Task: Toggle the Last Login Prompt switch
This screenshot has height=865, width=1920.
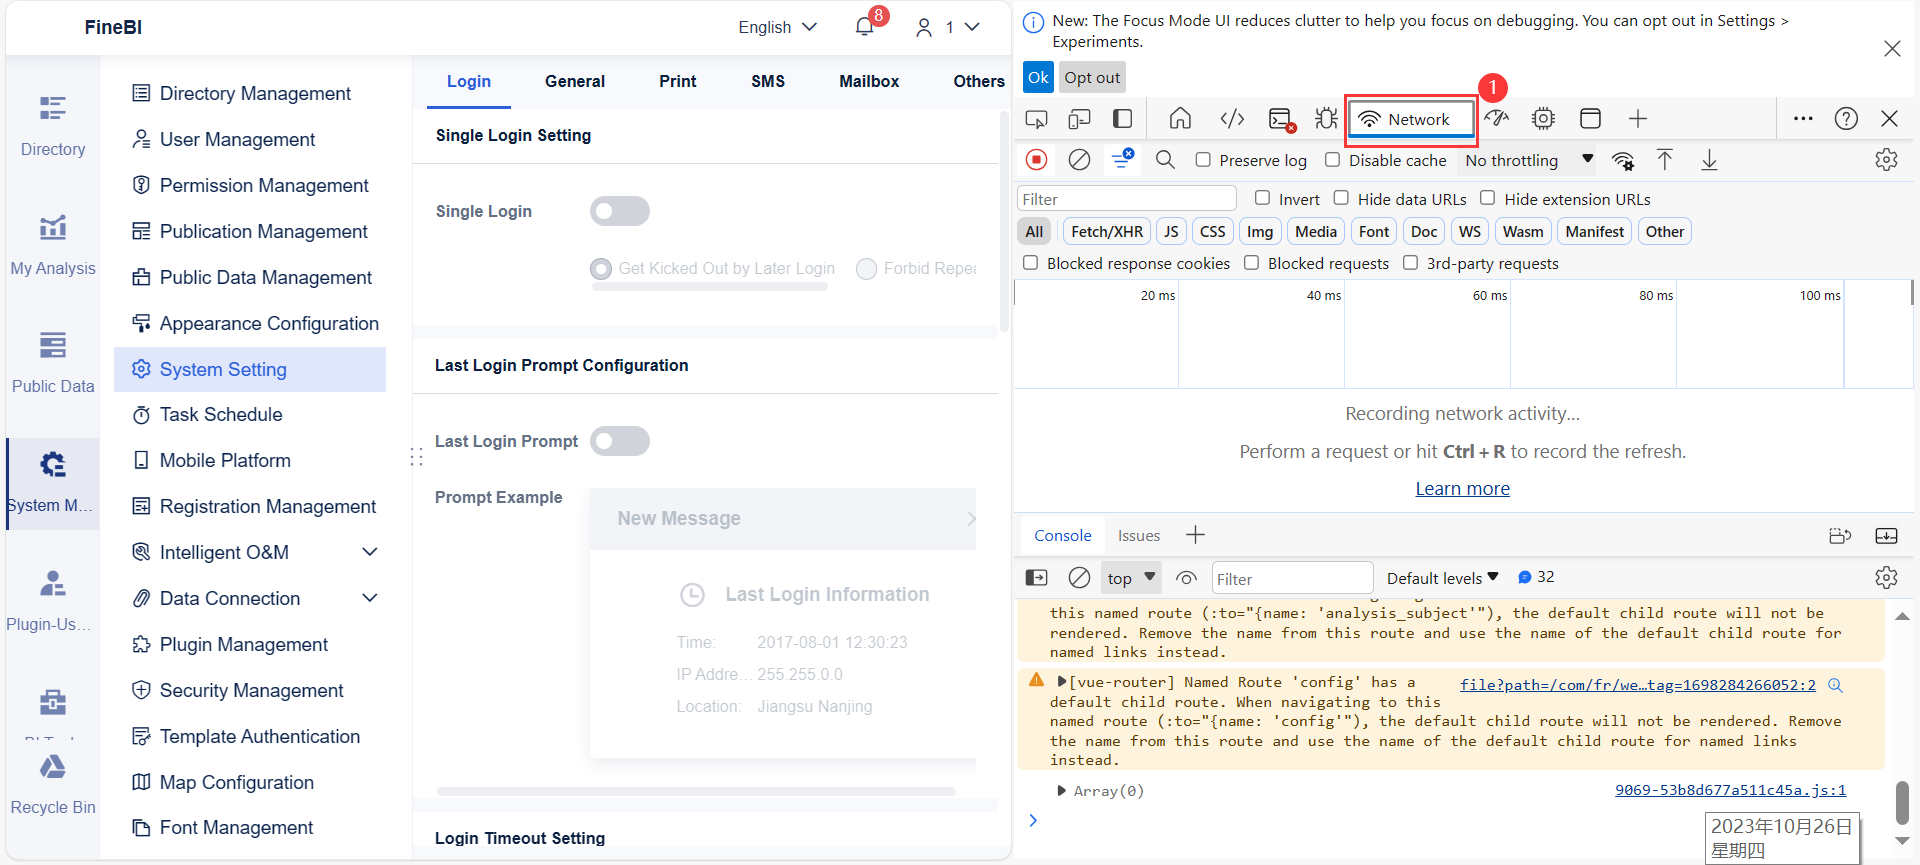Action: tap(619, 441)
